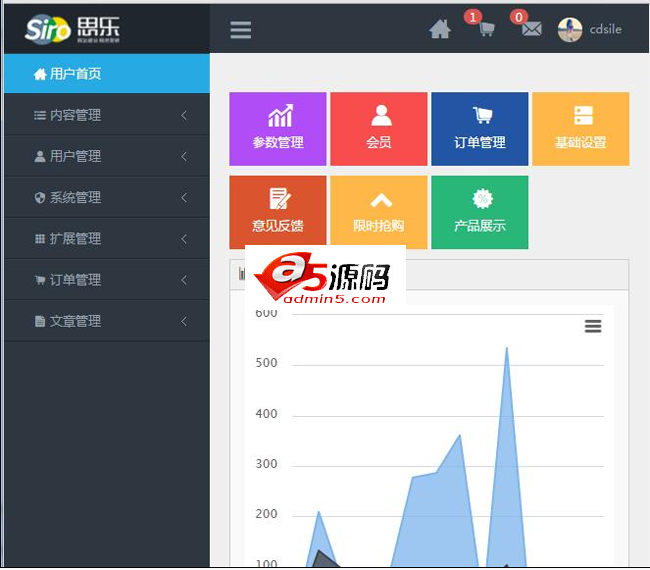Open the orange 基础设置 tile

581,129
